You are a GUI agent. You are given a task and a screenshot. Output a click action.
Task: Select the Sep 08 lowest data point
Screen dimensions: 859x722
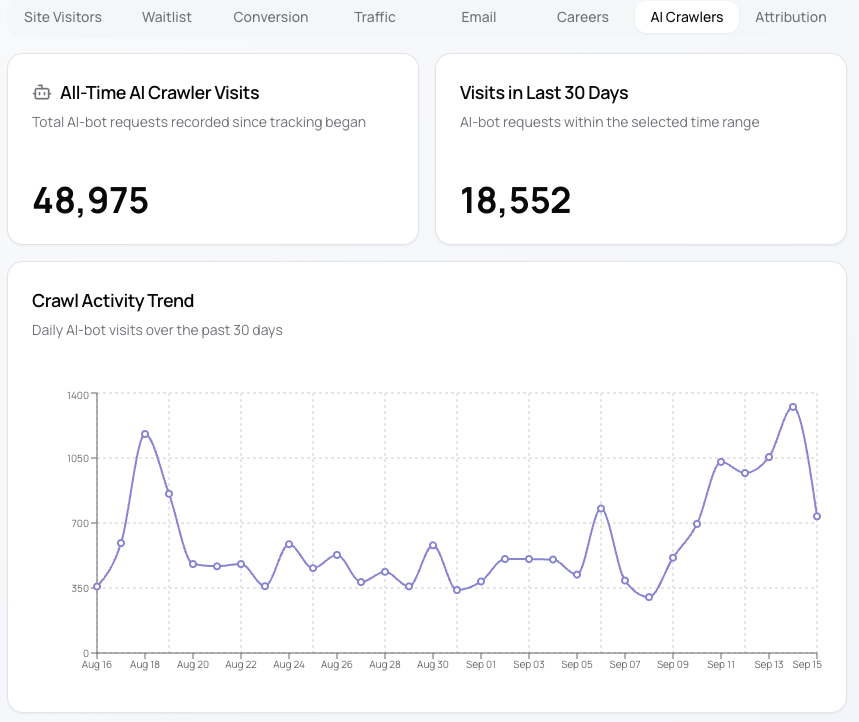coord(649,598)
